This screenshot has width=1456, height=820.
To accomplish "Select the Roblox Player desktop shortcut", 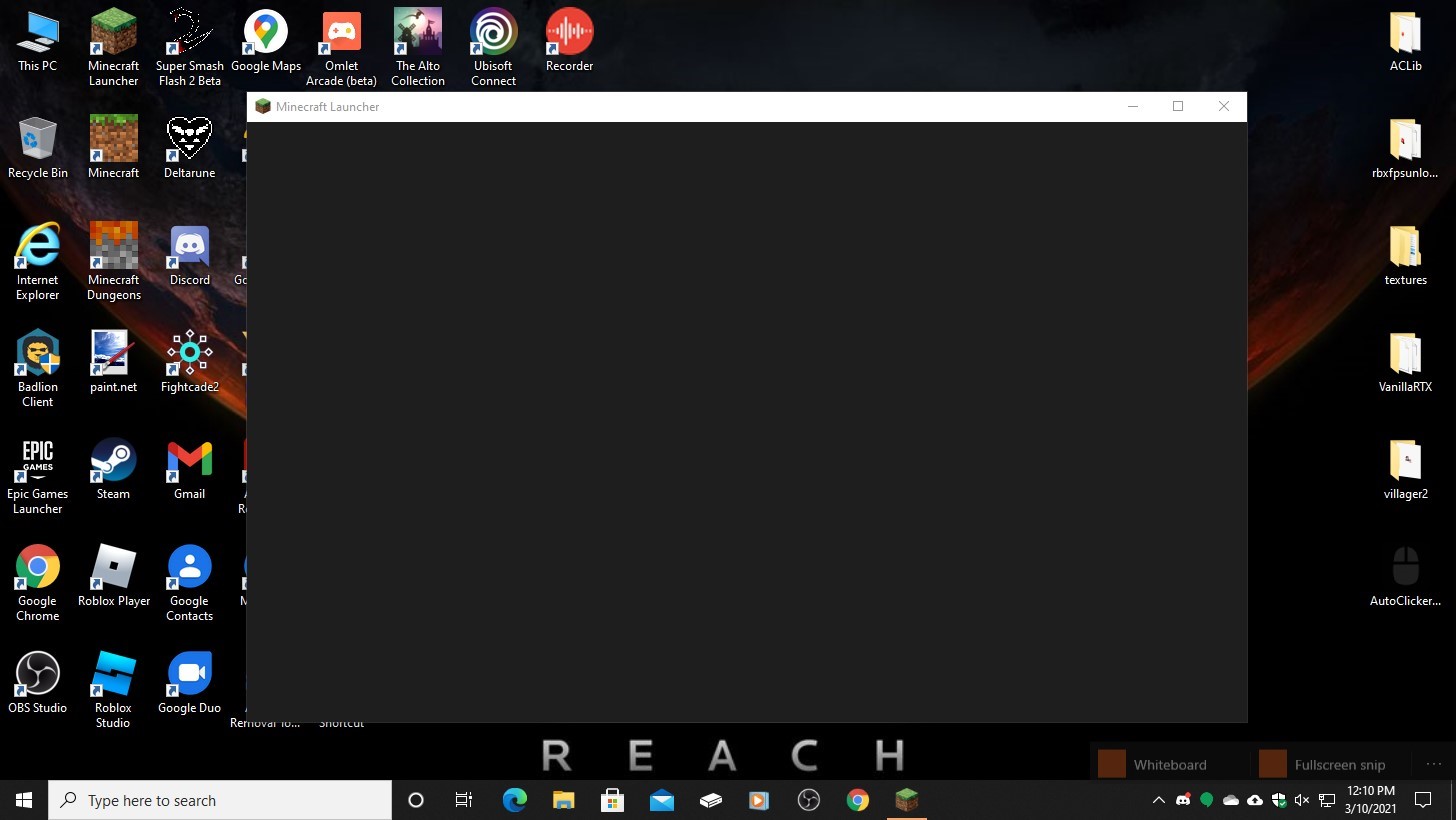I will (114, 576).
